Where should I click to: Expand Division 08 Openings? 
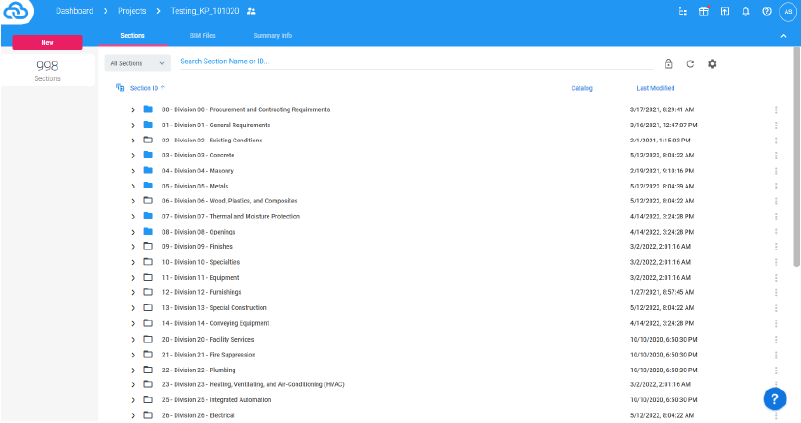(133, 232)
